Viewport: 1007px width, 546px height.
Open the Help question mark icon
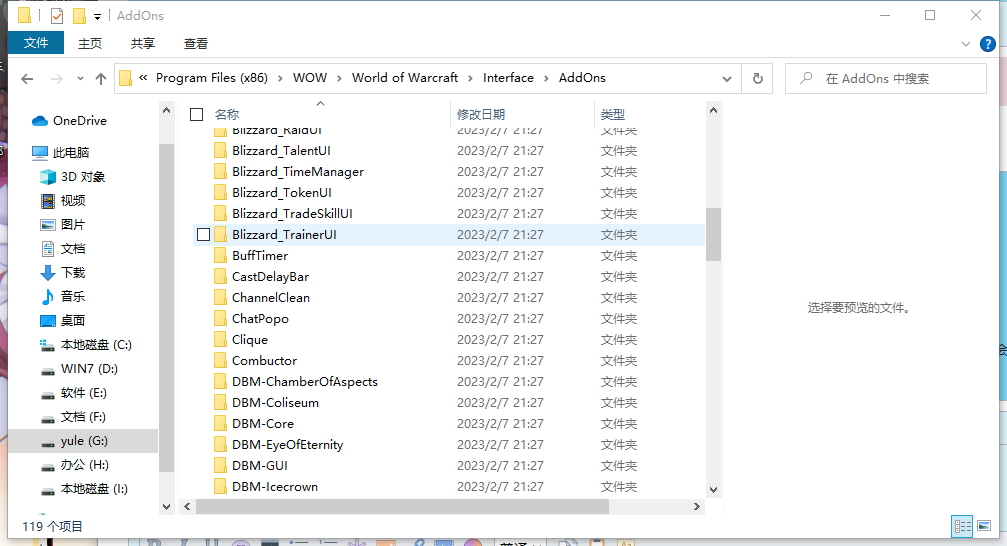click(987, 44)
